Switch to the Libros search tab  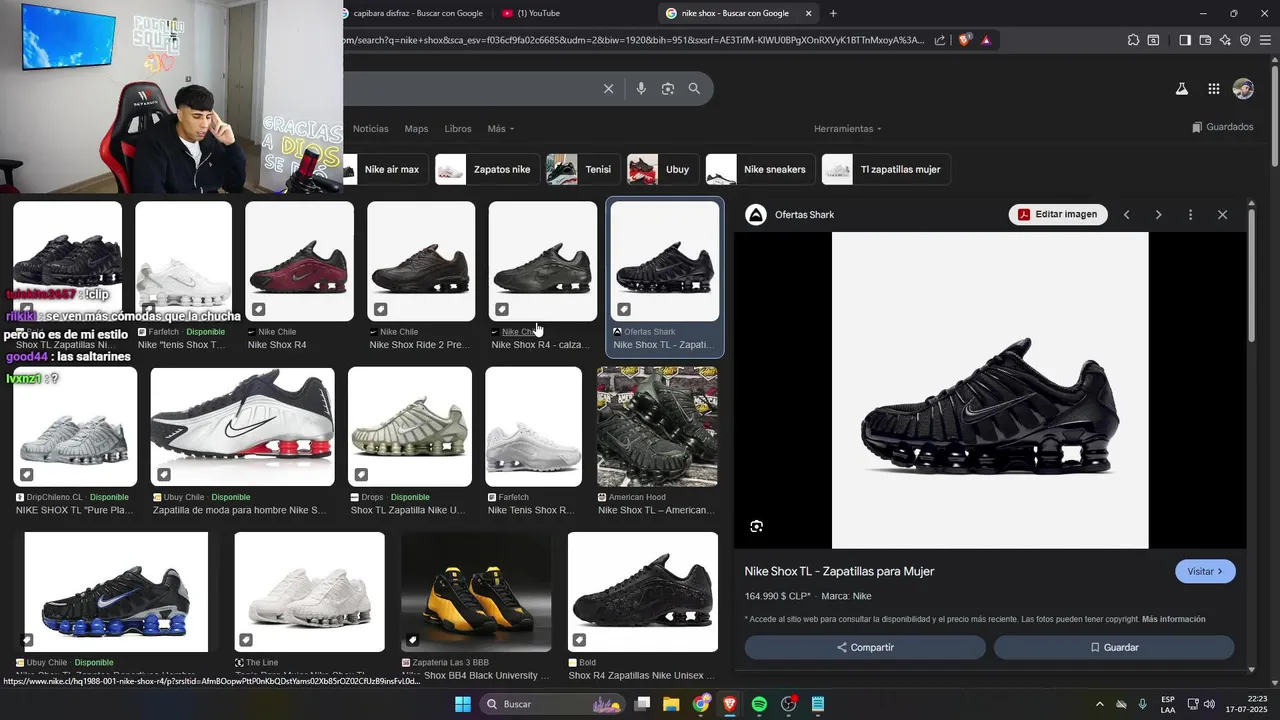click(458, 129)
